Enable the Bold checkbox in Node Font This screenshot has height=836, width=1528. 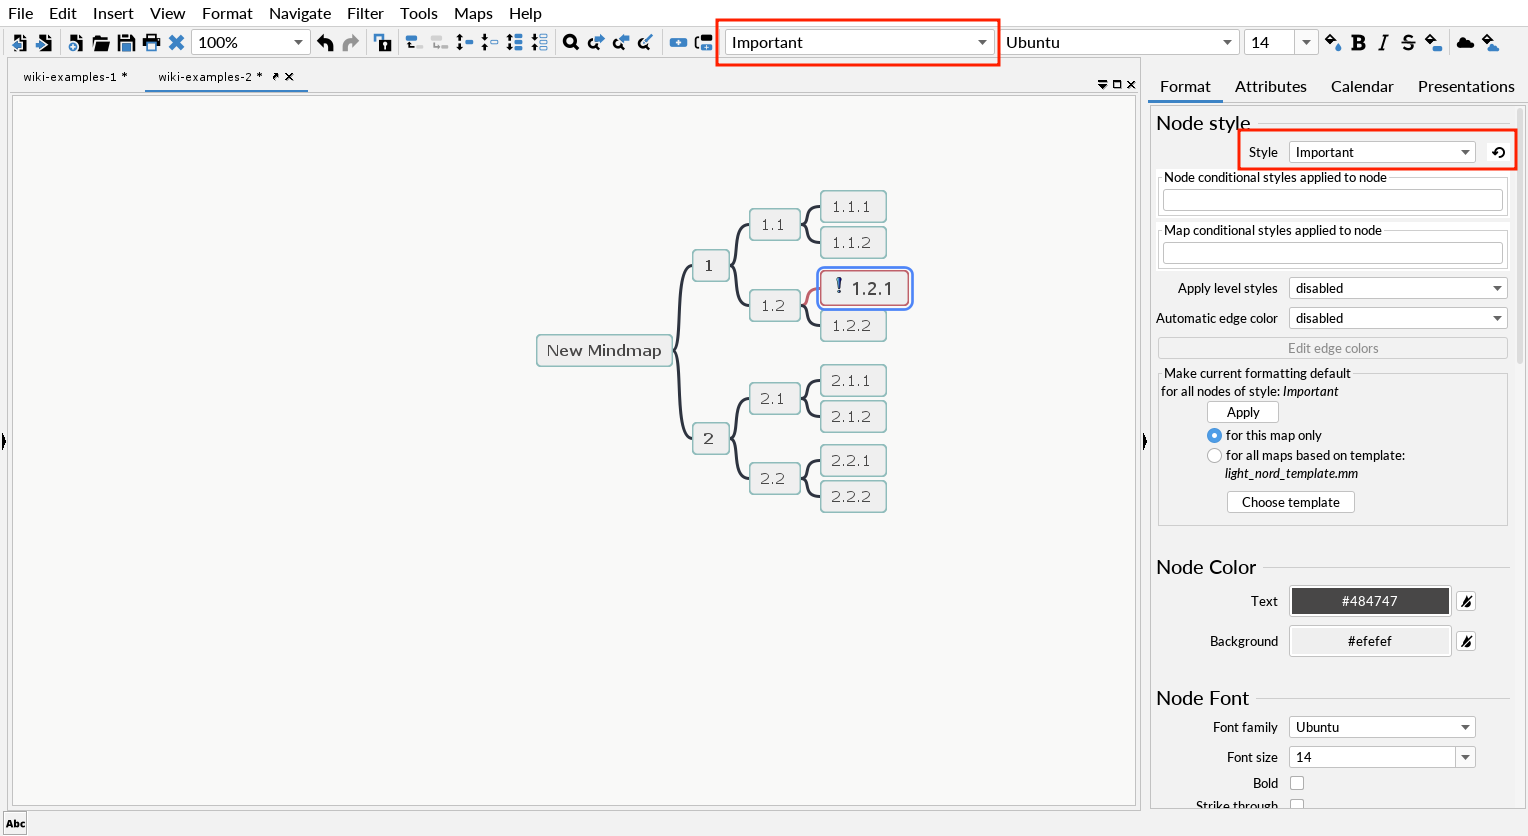point(1297,783)
